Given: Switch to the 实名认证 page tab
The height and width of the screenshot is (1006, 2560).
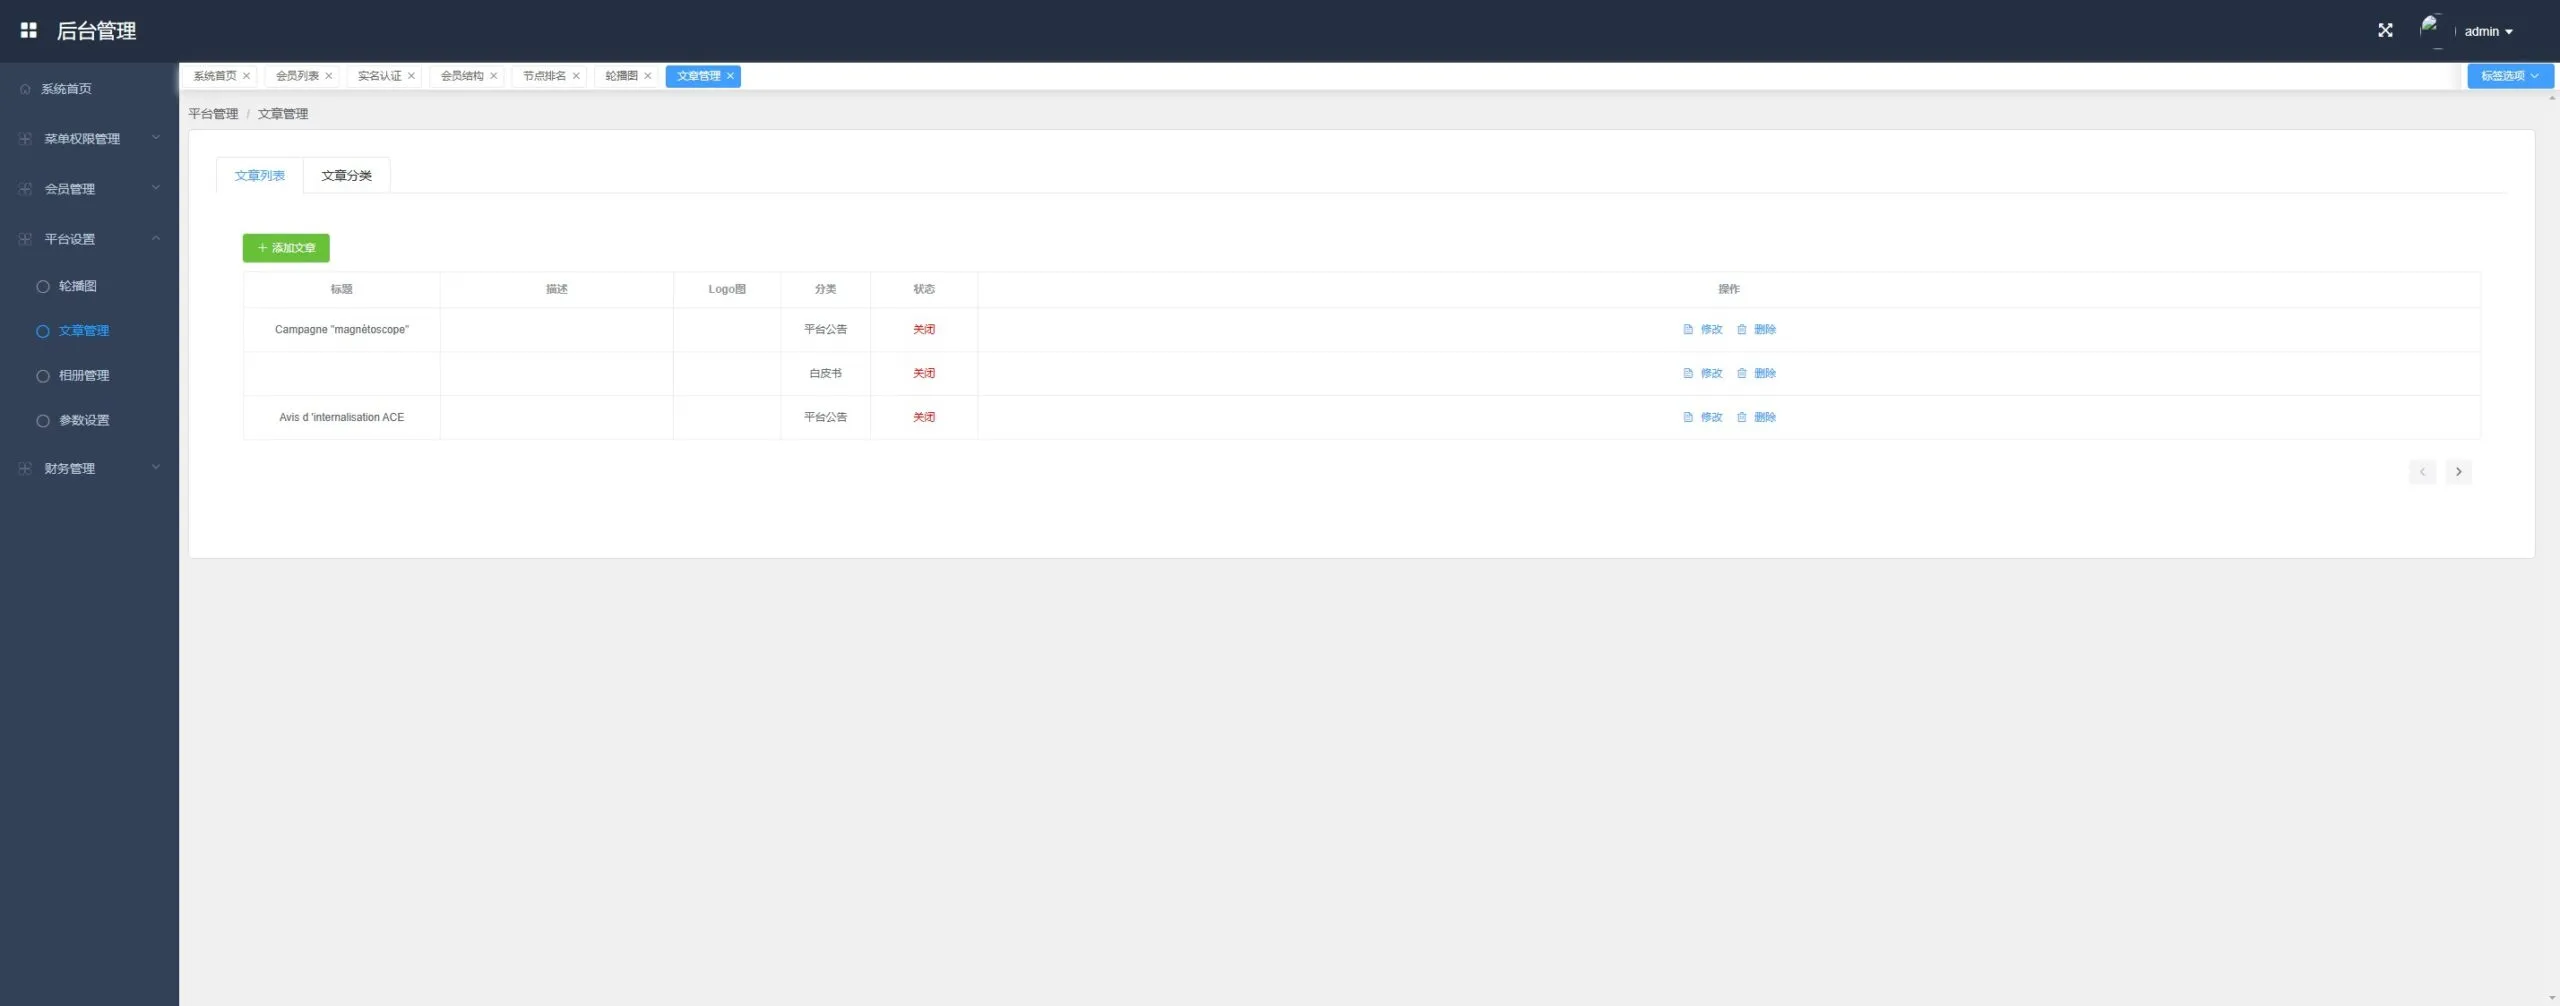Looking at the screenshot, I should pyautogui.click(x=379, y=76).
